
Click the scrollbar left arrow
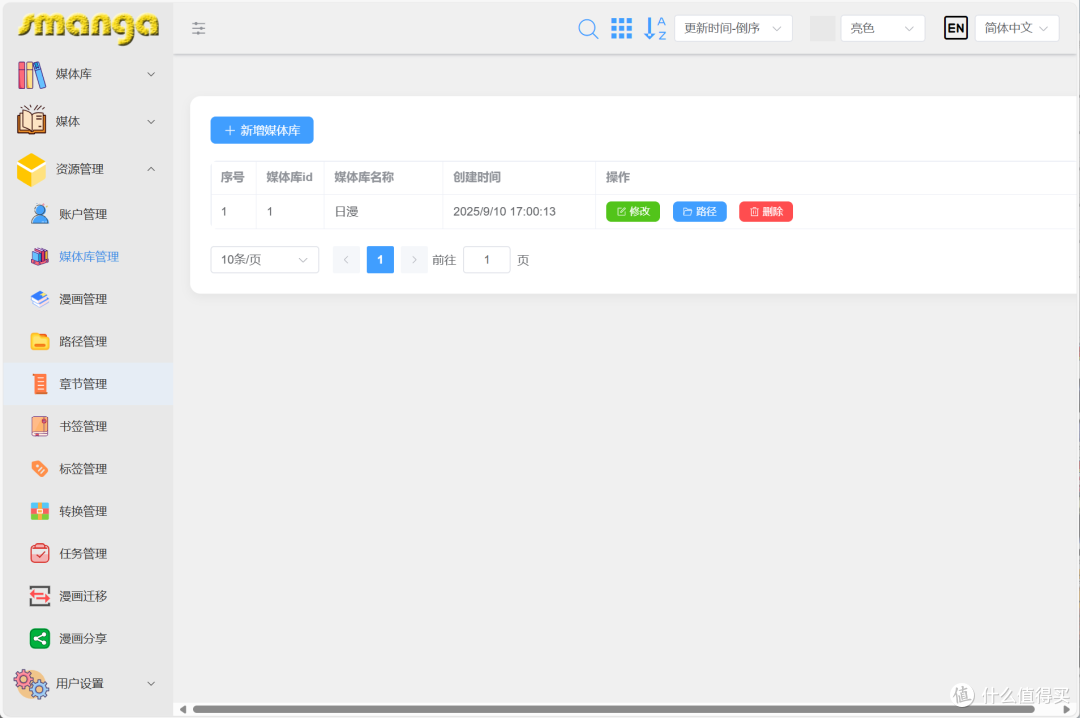click(x=183, y=709)
